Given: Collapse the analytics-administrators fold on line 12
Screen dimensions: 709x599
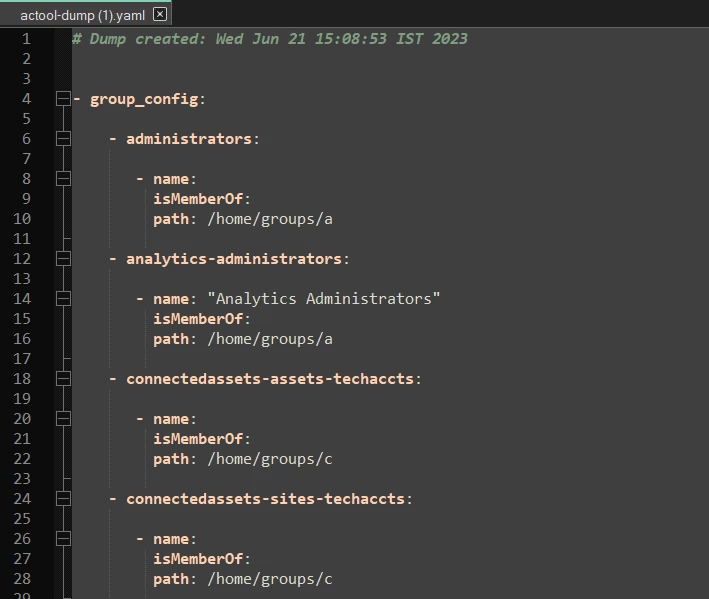Looking at the screenshot, I should coord(63,259).
